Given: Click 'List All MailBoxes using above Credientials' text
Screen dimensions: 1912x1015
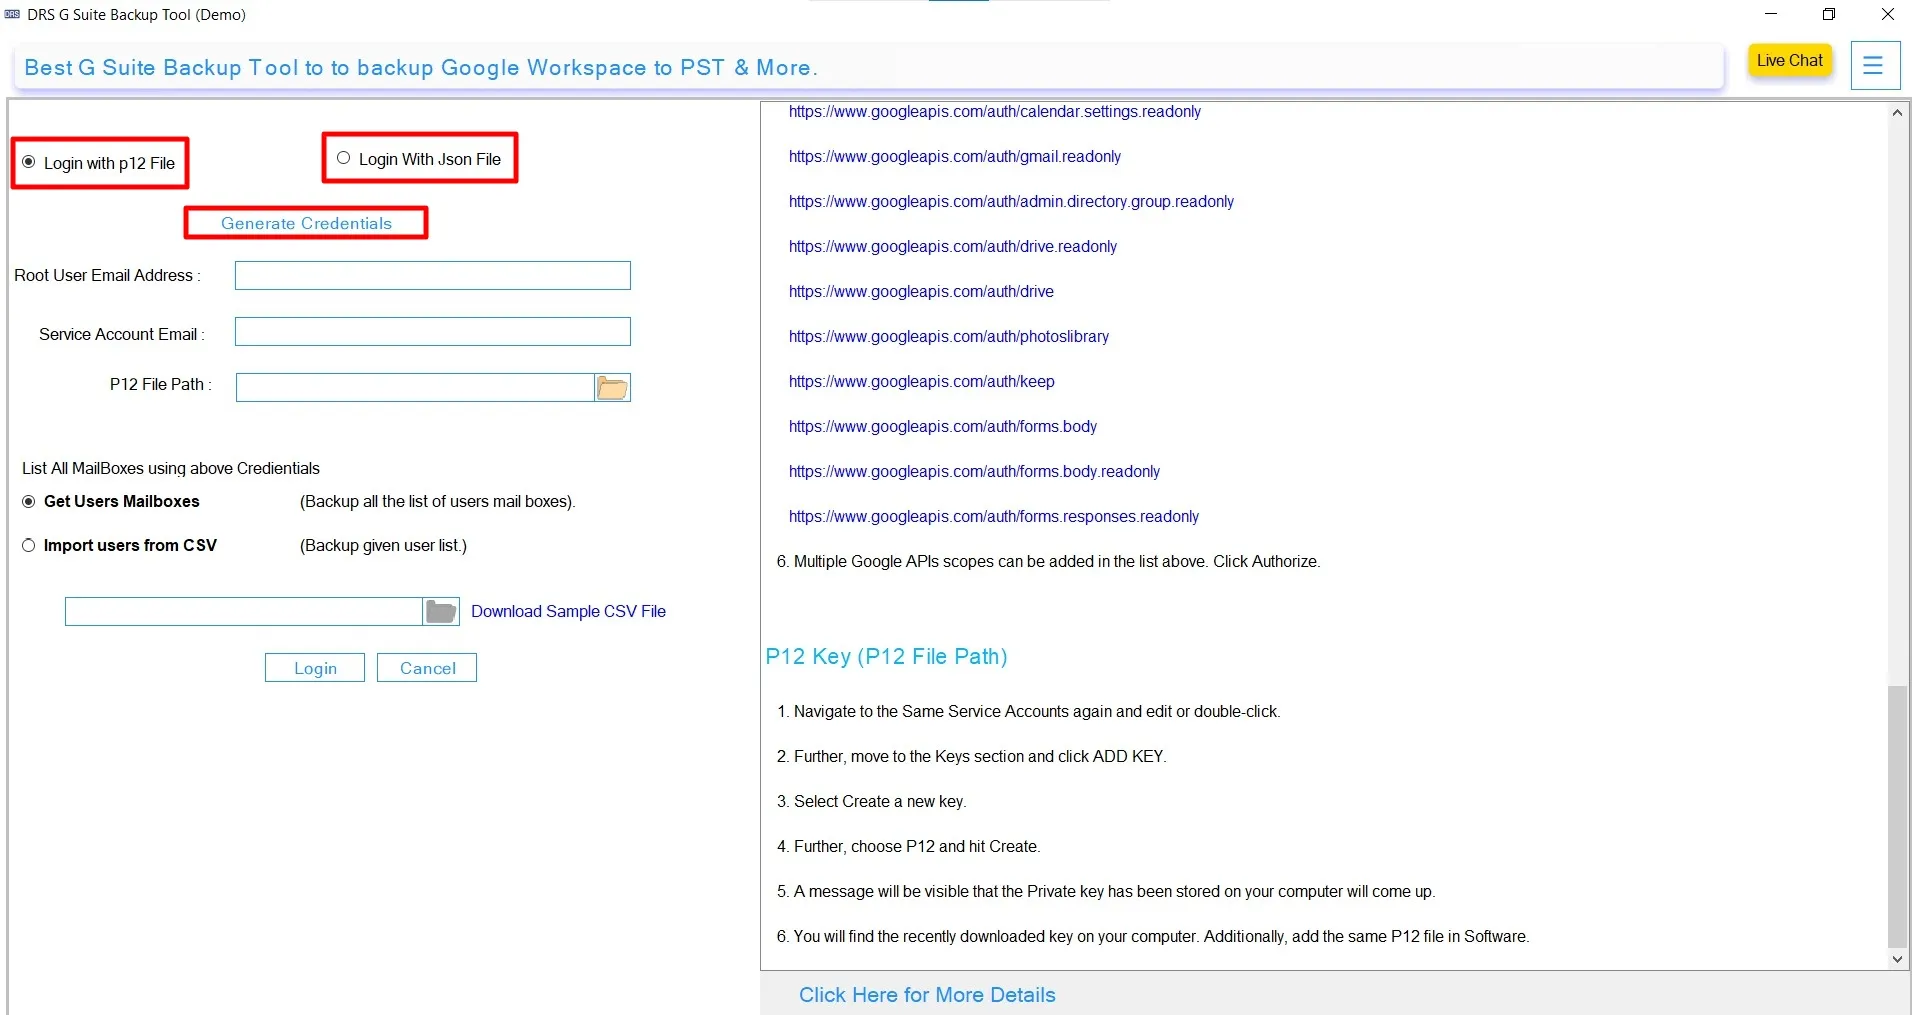Looking at the screenshot, I should pyautogui.click(x=171, y=469).
